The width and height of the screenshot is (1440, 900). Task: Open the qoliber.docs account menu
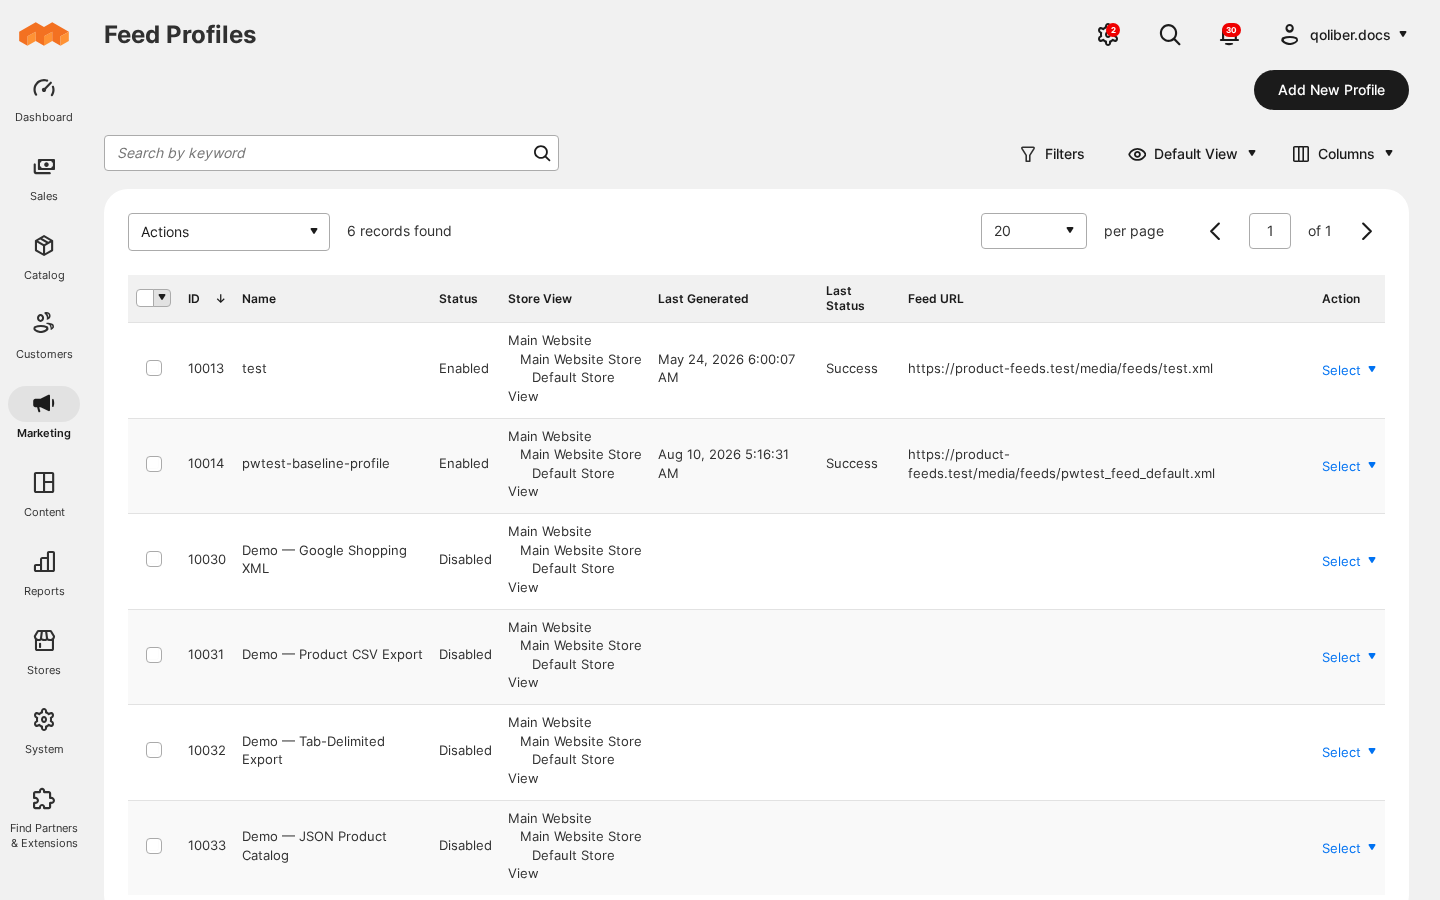pyautogui.click(x=1344, y=35)
